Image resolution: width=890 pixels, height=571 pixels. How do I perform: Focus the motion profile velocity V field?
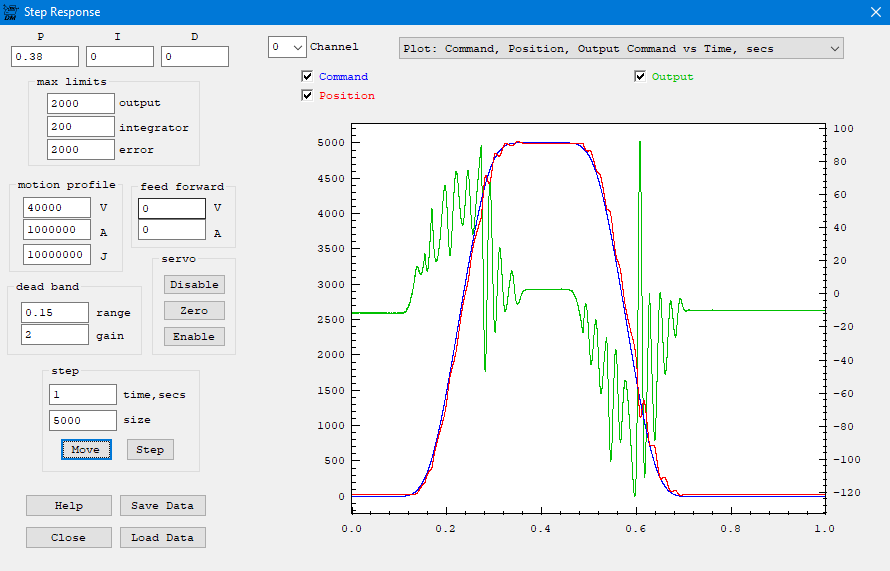(x=57, y=208)
